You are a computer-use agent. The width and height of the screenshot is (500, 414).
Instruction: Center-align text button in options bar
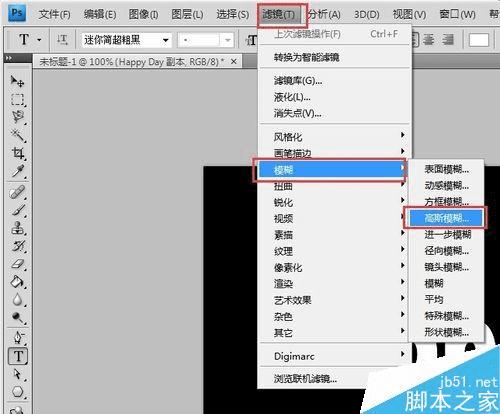click(428, 40)
